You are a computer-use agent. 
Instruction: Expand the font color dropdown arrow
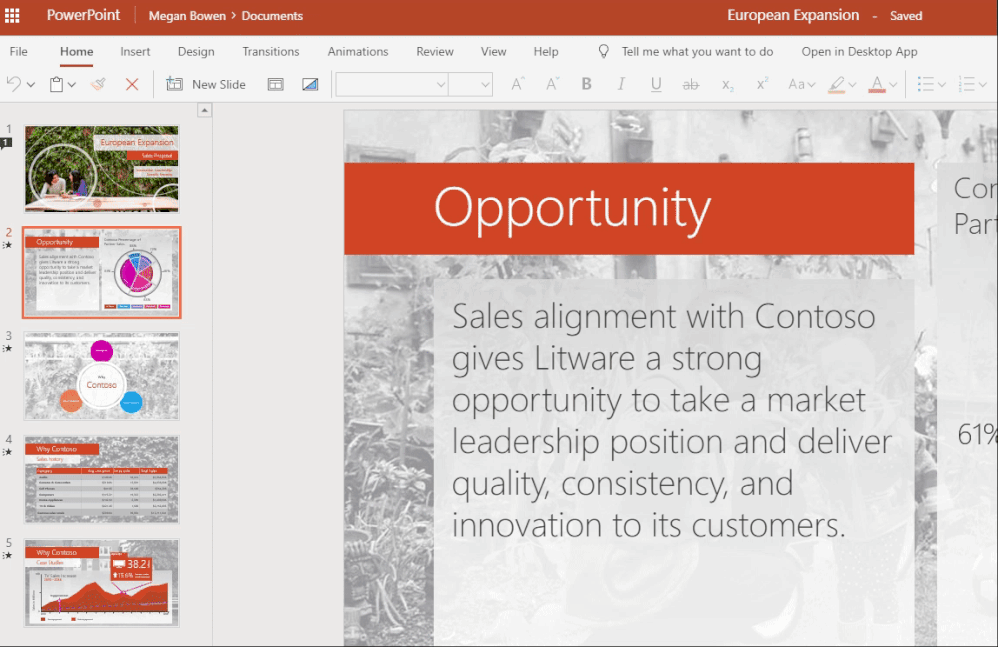pyautogui.click(x=893, y=85)
